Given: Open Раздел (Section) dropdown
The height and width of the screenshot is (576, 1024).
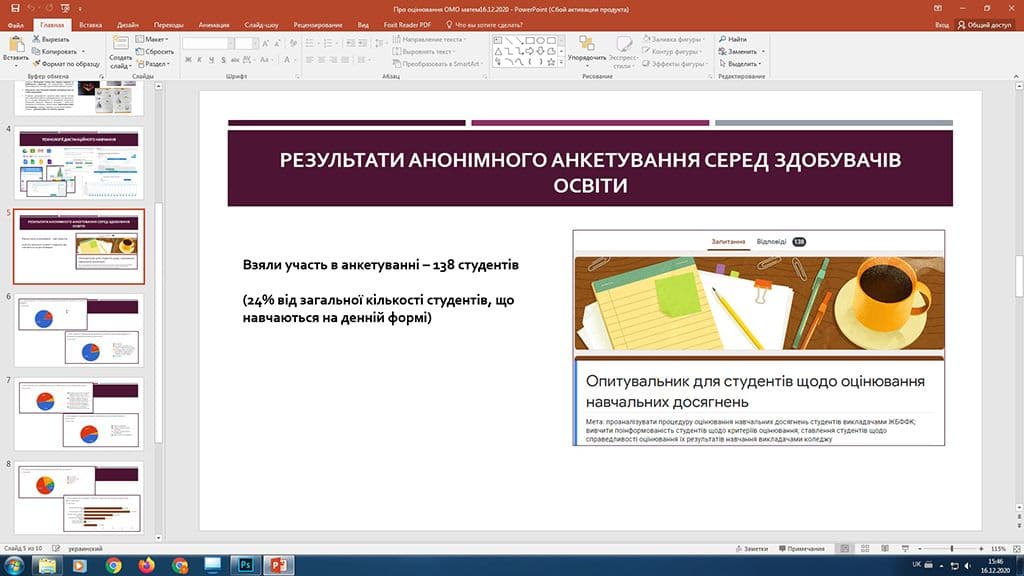Looking at the screenshot, I should tap(153, 64).
